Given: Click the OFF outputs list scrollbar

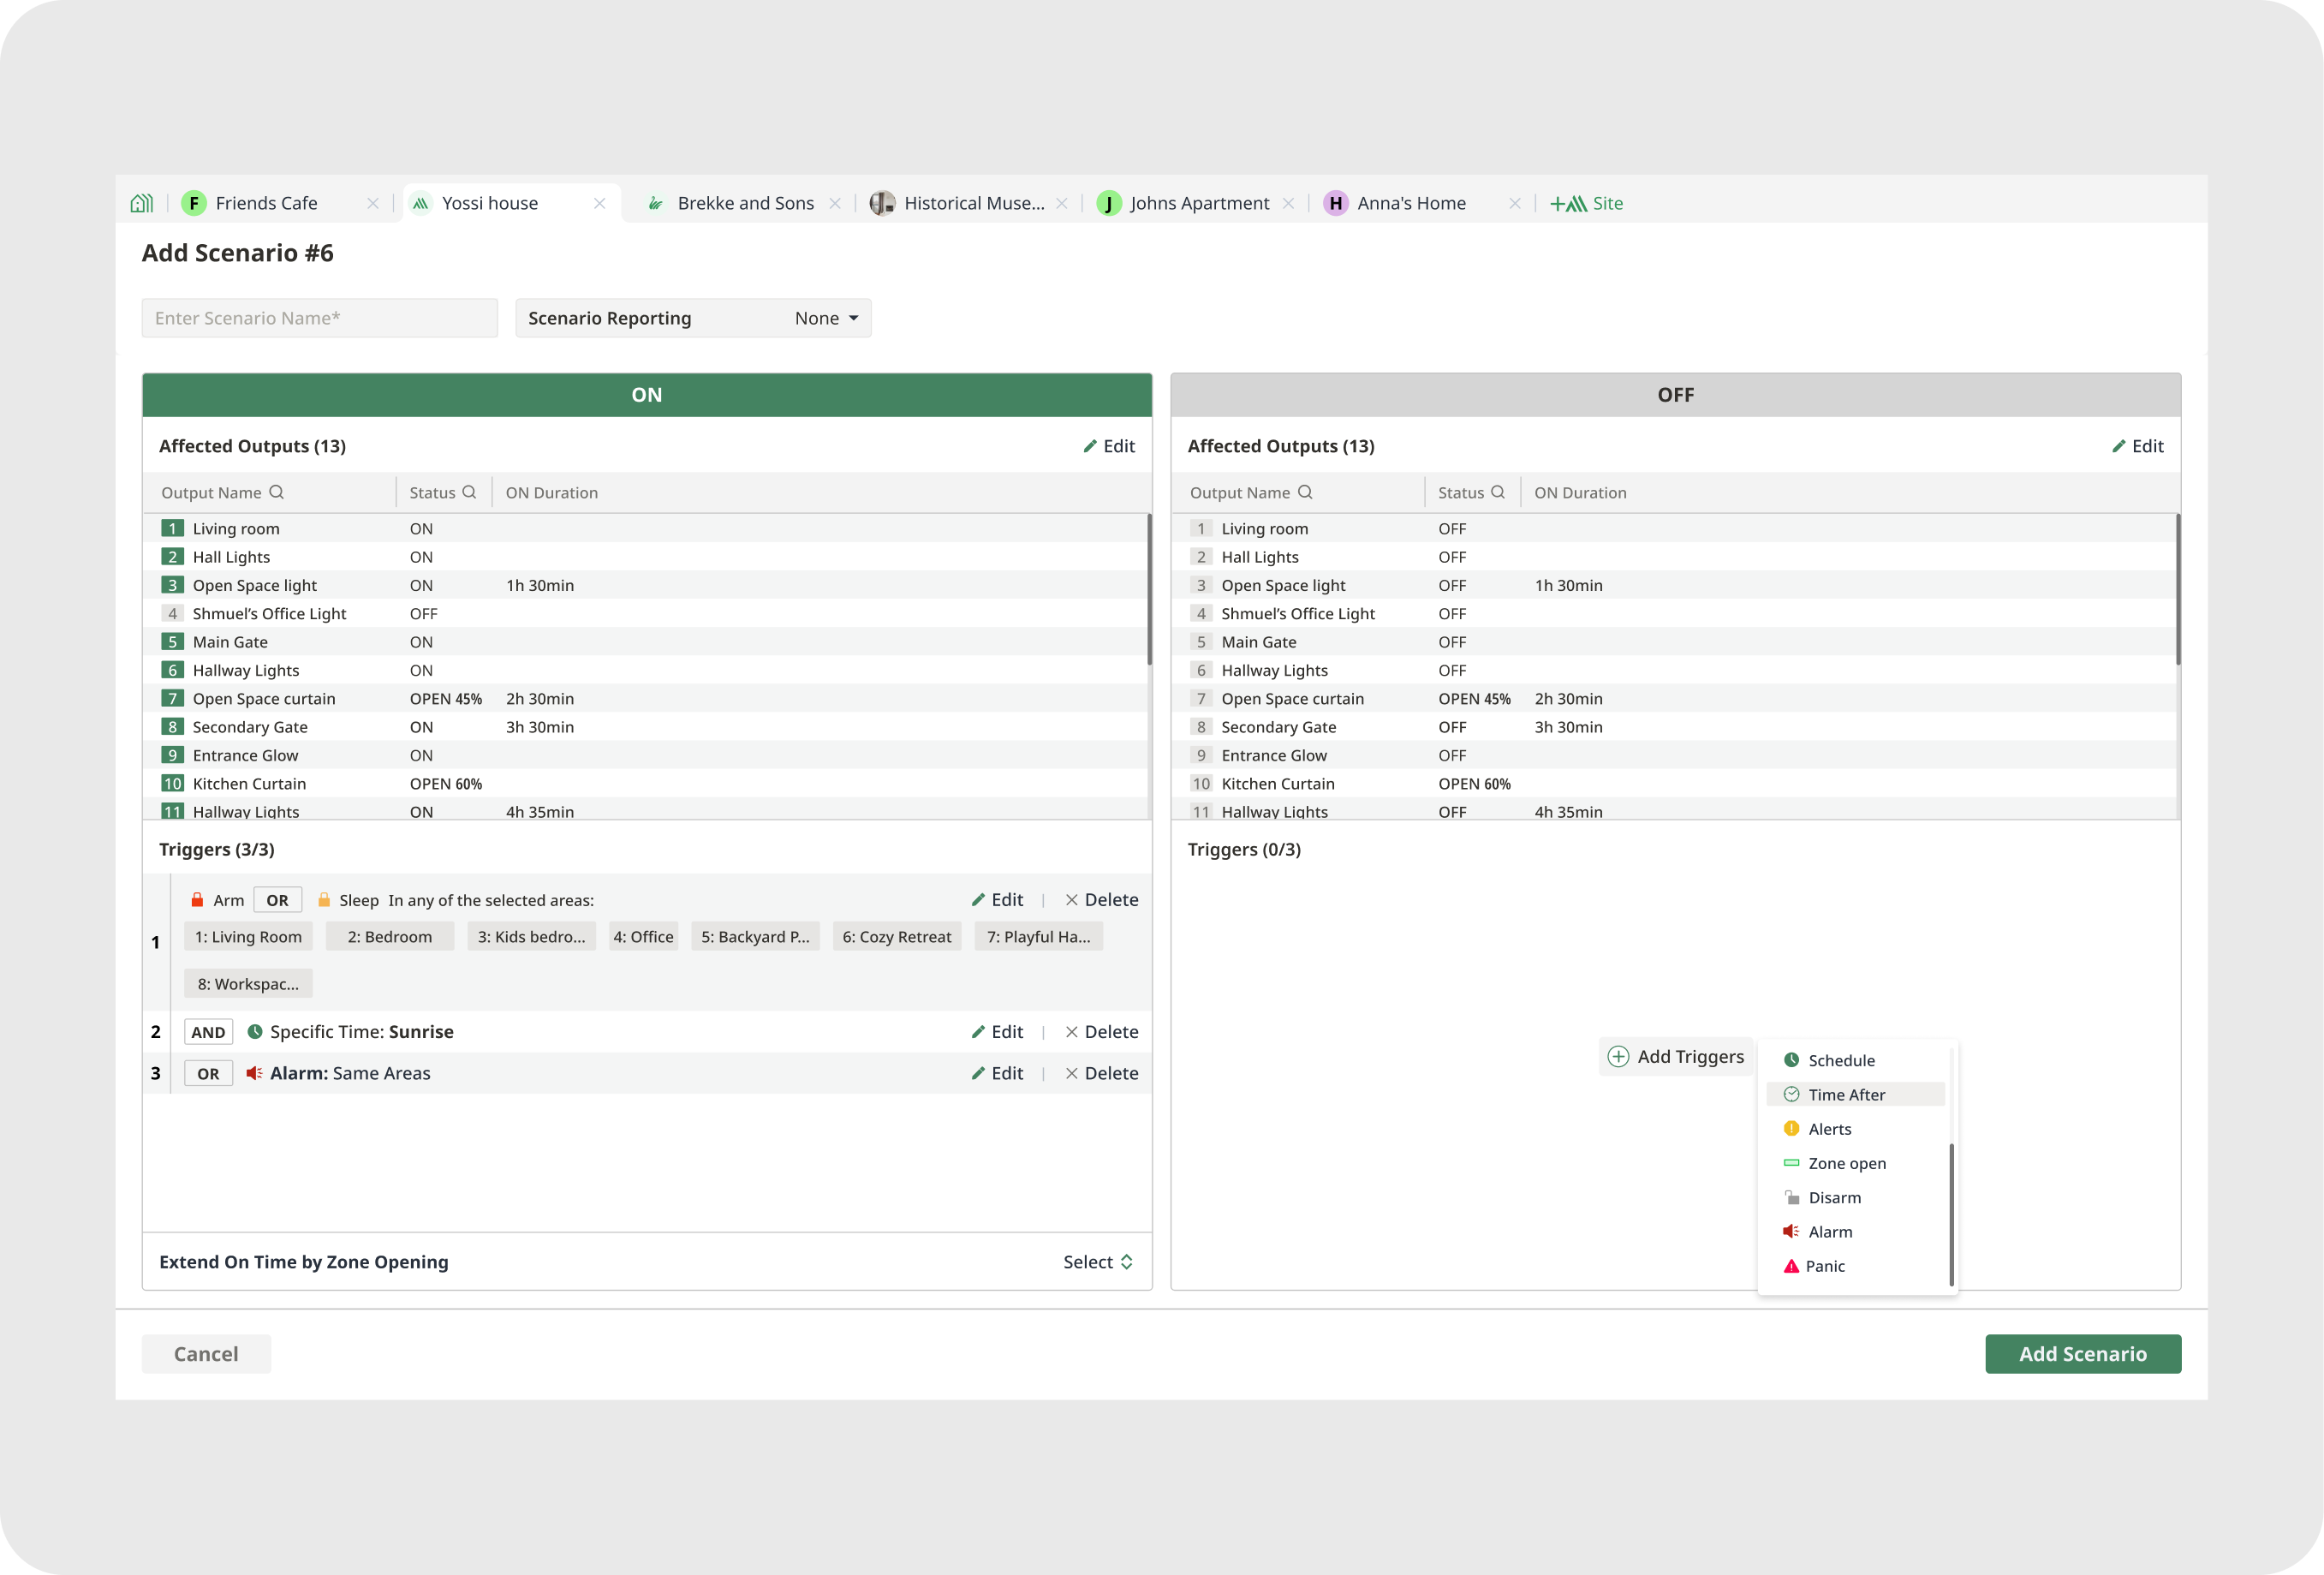Looking at the screenshot, I should [2178, 590].
